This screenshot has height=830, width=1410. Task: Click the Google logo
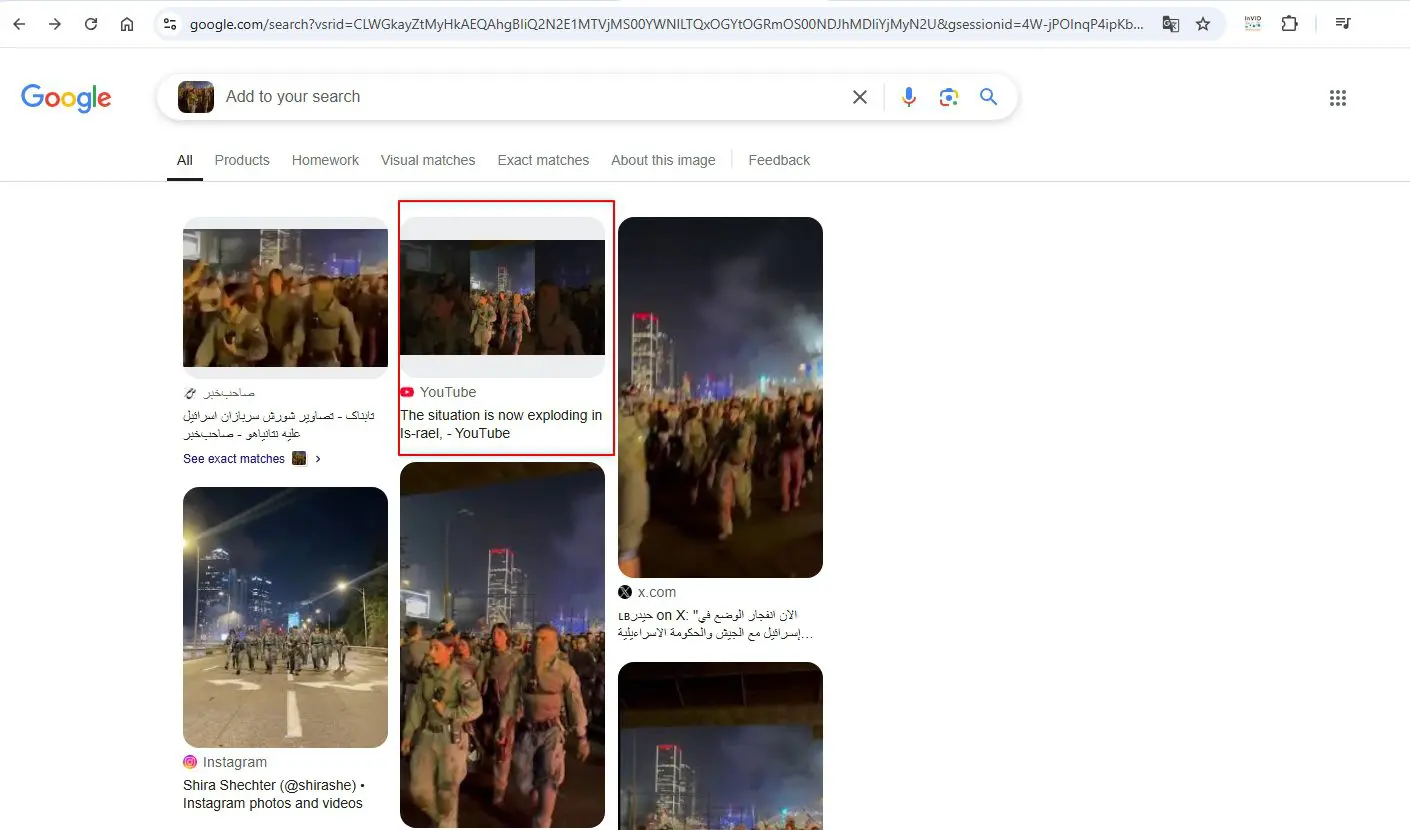tap(66, 98)
